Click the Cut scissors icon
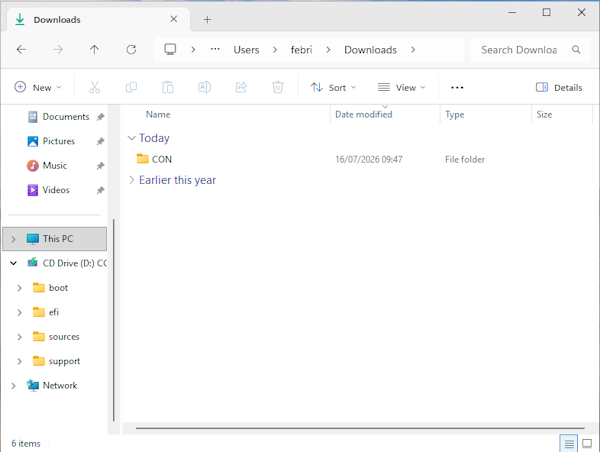 tap(94, 87)
